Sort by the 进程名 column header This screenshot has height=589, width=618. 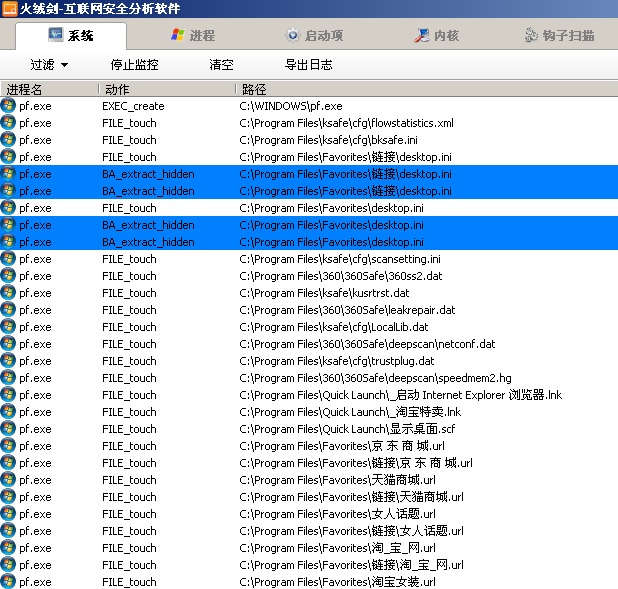tap(49, 89)
